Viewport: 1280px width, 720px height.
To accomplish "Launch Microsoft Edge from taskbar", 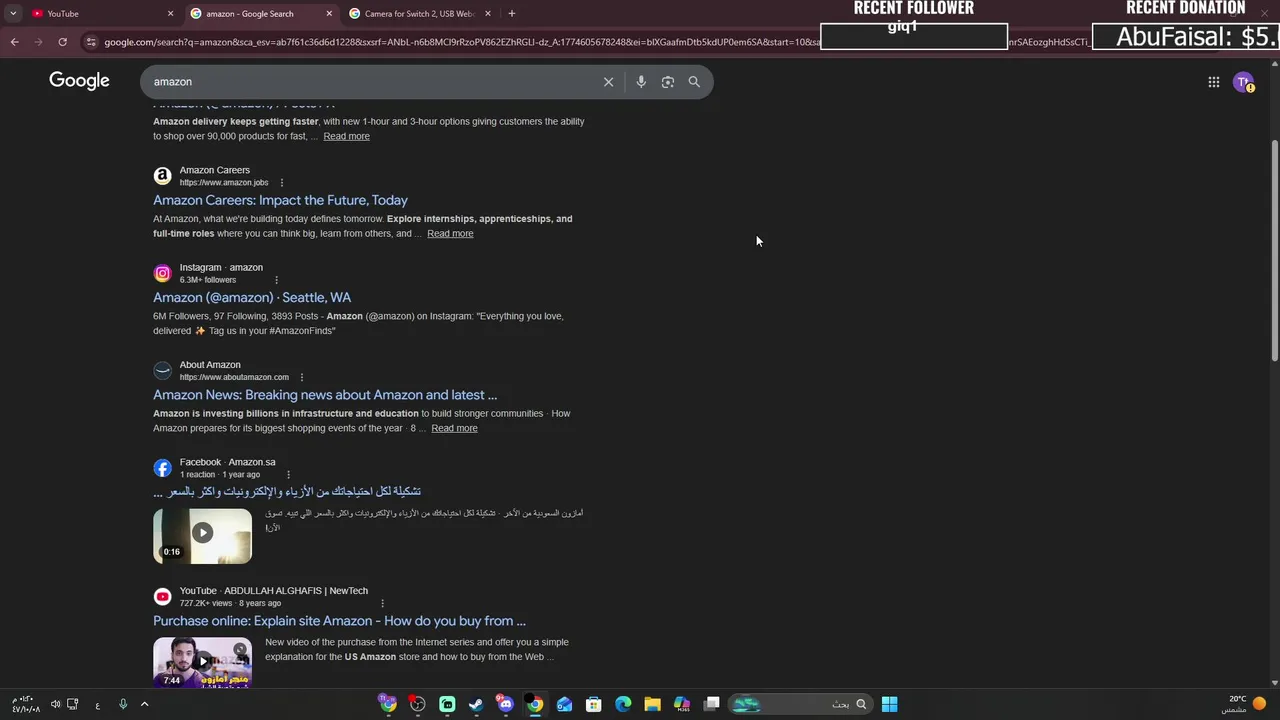I will coord(623,704).
